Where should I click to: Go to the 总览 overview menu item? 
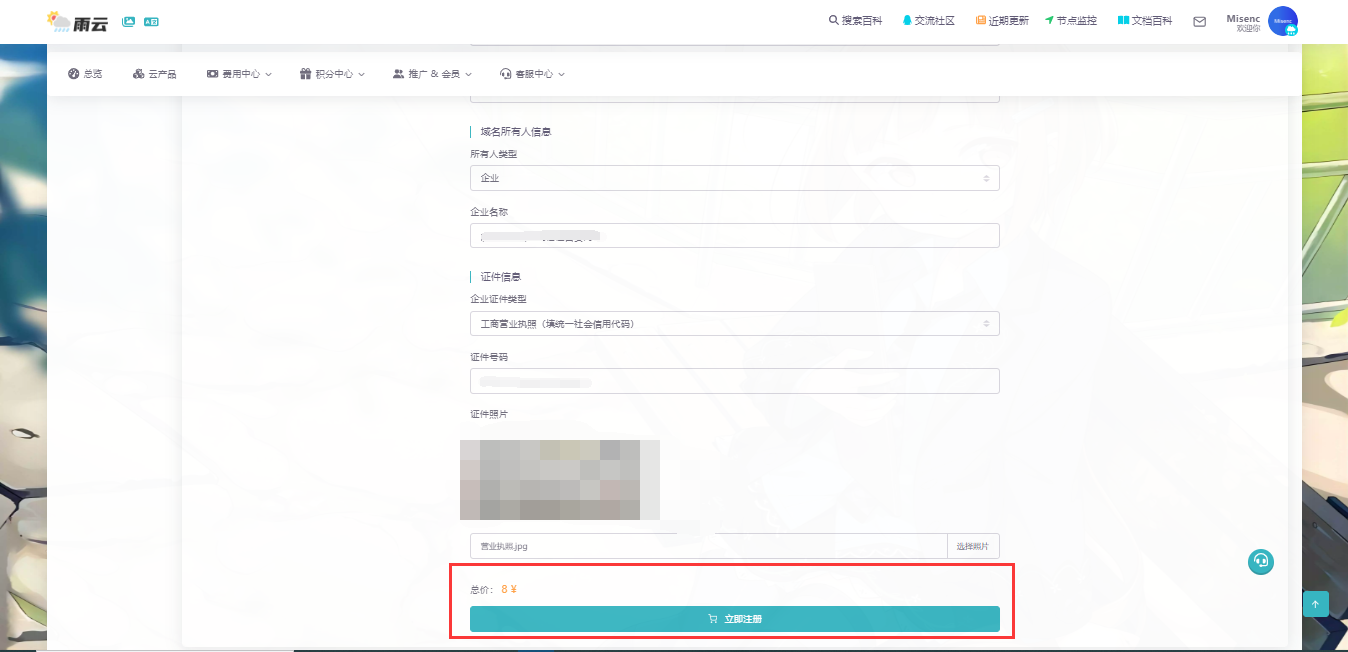85,74
